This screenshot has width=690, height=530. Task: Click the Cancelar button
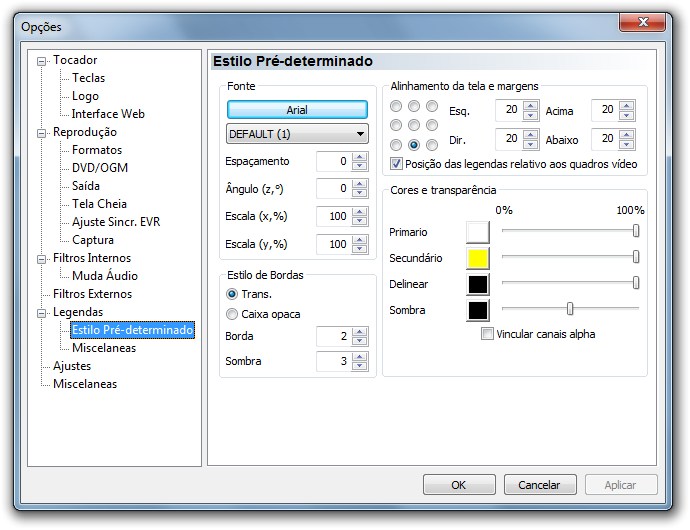pos(540,485)
